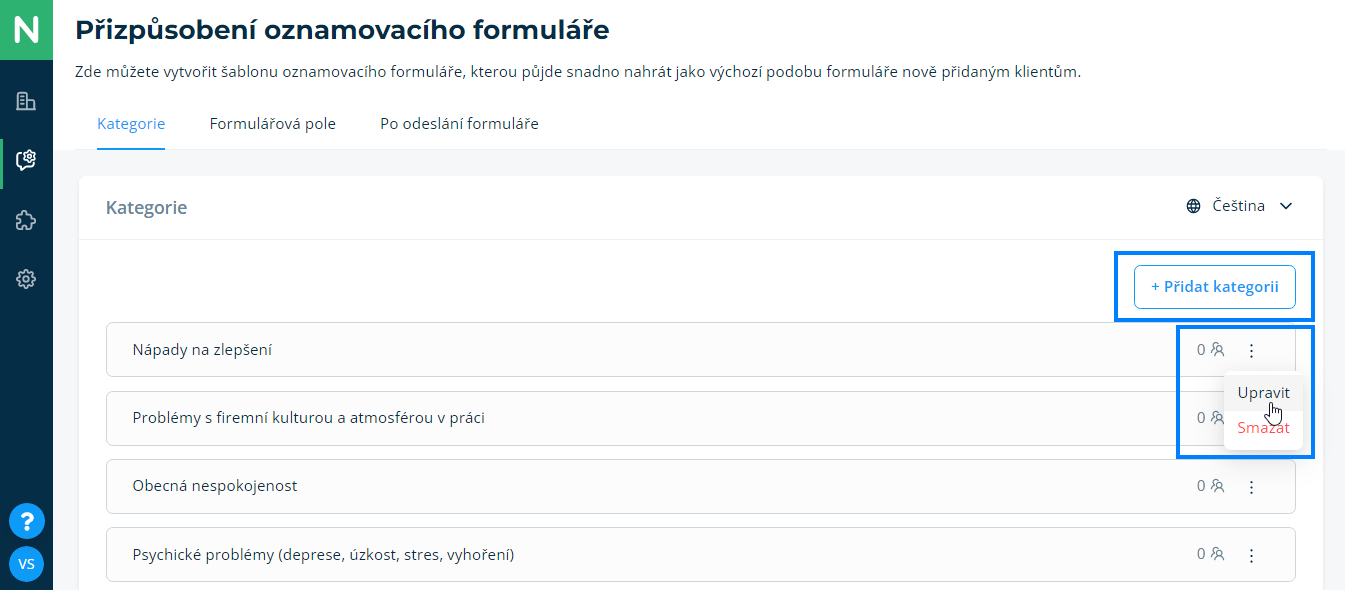Click the globe language icon
Screen dimensions: 1345x590
(x=1193, y=206)
